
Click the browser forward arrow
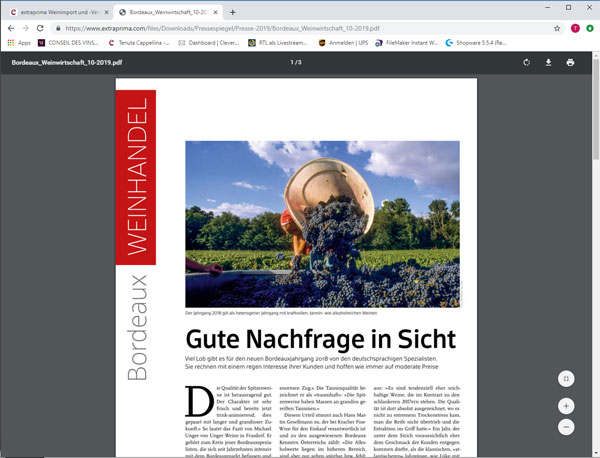[25, 28]
